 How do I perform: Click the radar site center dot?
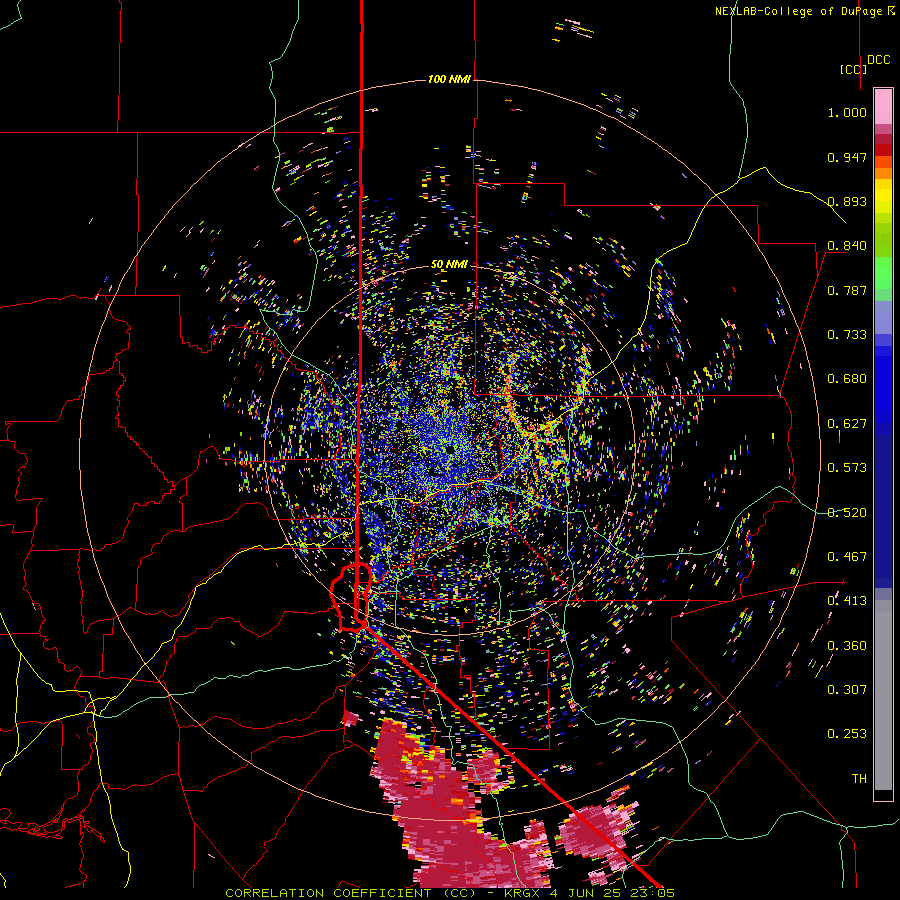coord(452,449)
